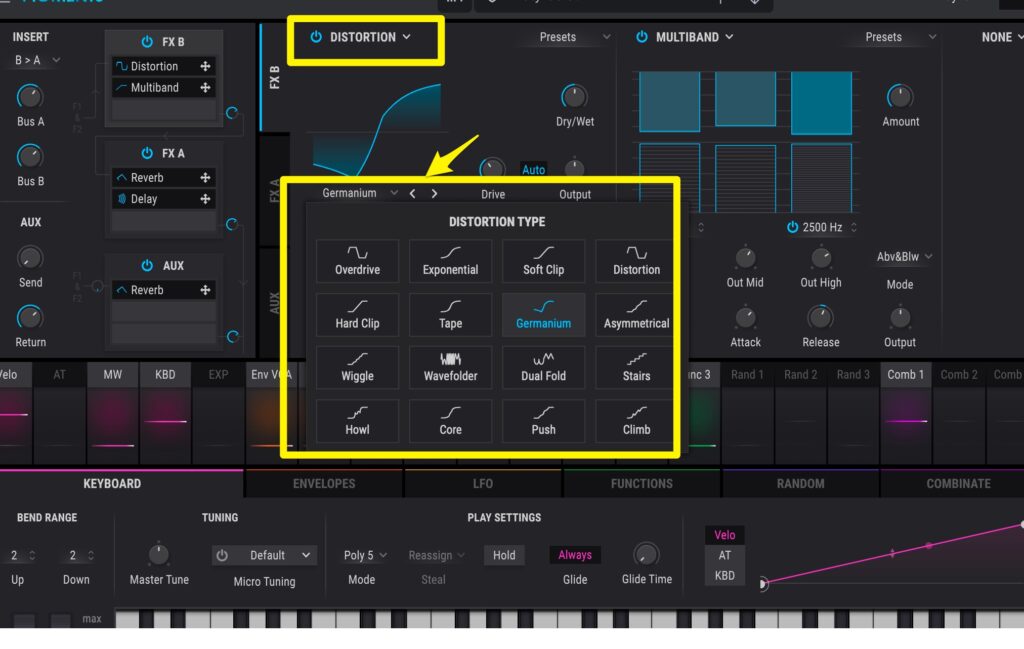This screenshot has width=1024, height=649.
Task: Click the move handle on Distortion slot
Action: click(205, 67)
